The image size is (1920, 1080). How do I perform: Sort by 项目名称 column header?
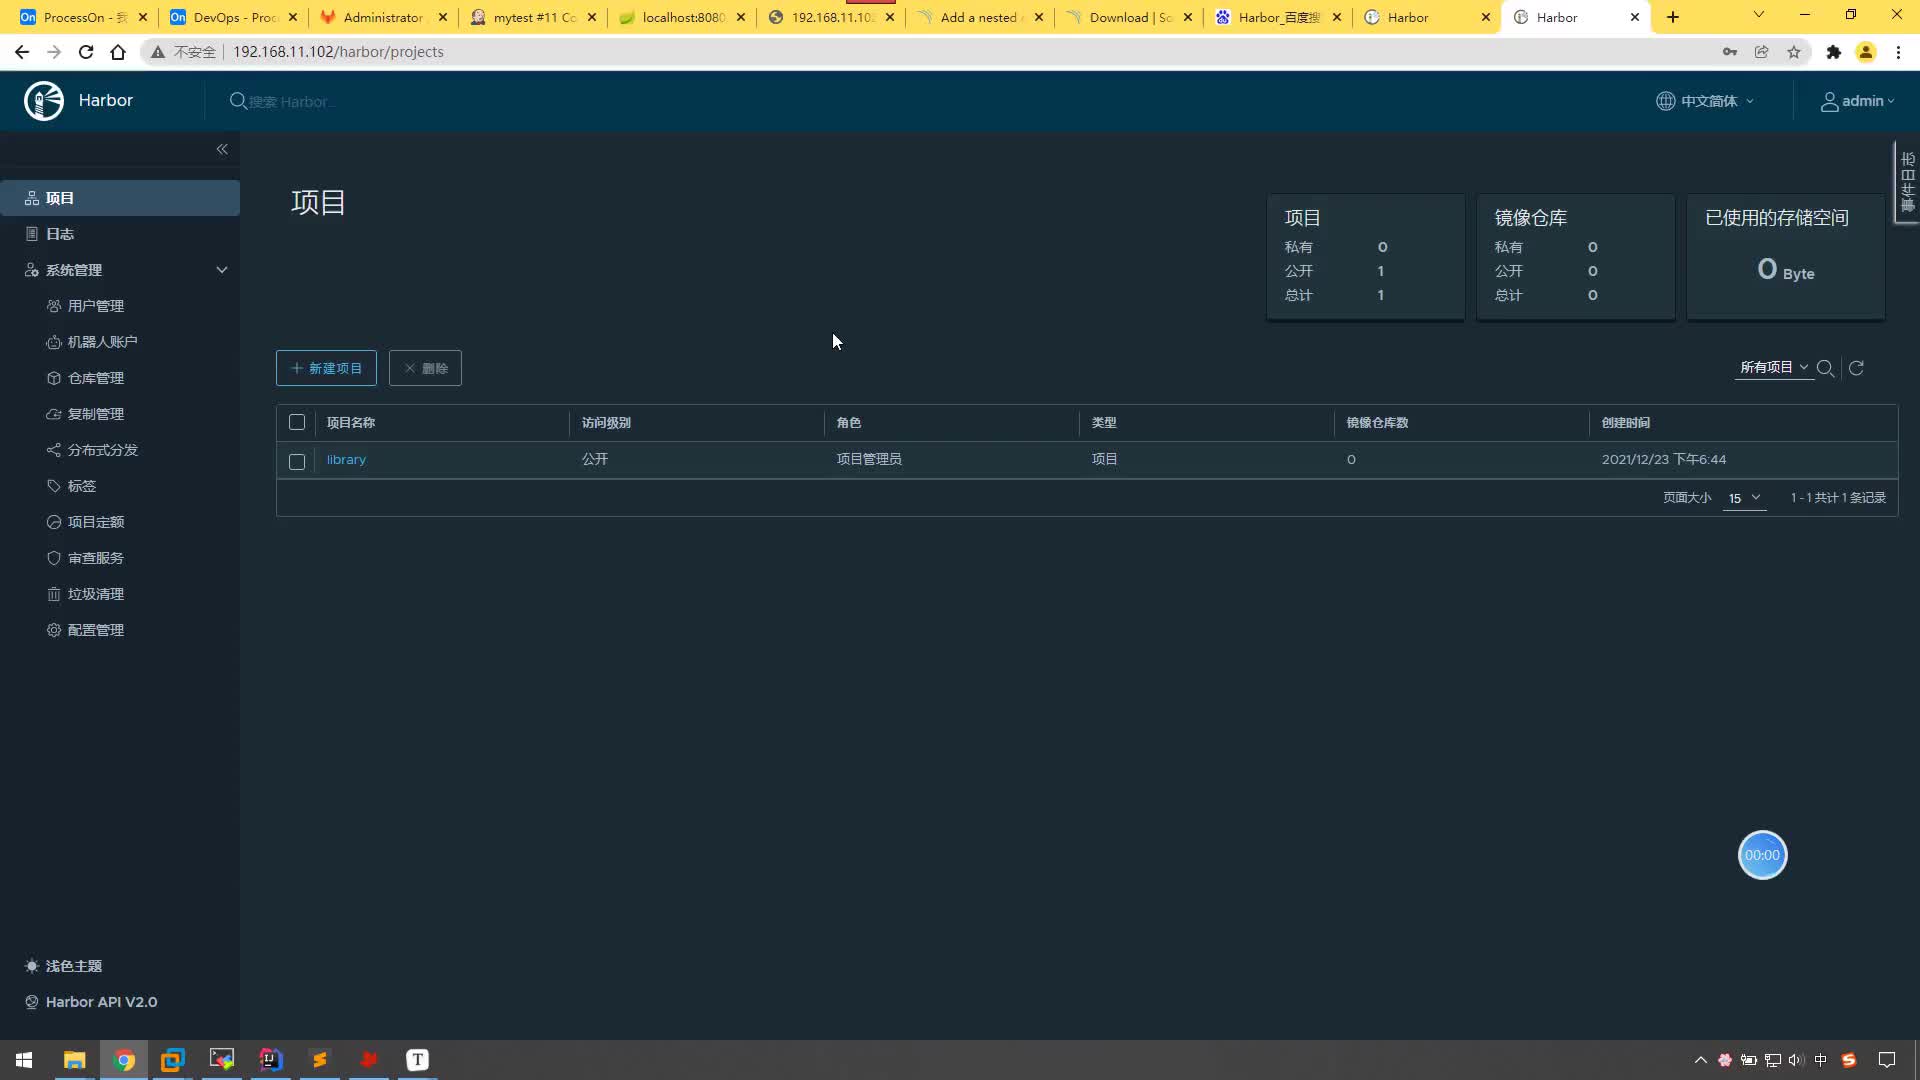click(x=351, y=422)
